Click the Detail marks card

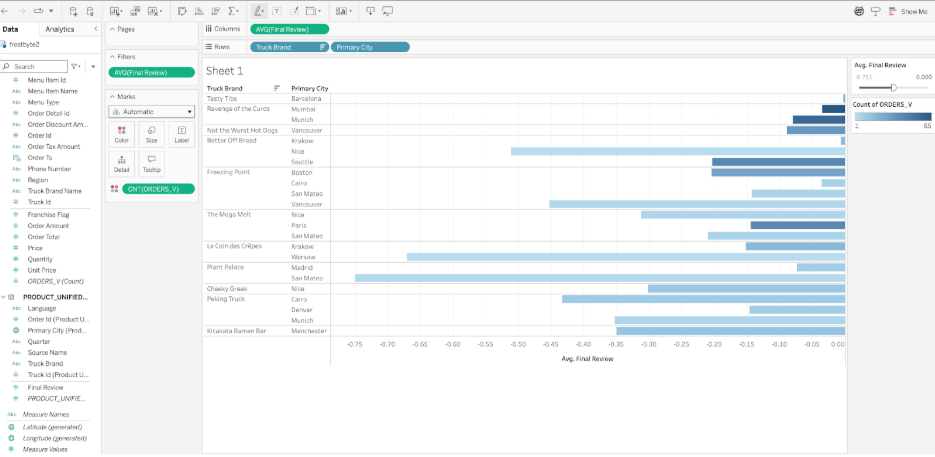(x=122, y=163)
